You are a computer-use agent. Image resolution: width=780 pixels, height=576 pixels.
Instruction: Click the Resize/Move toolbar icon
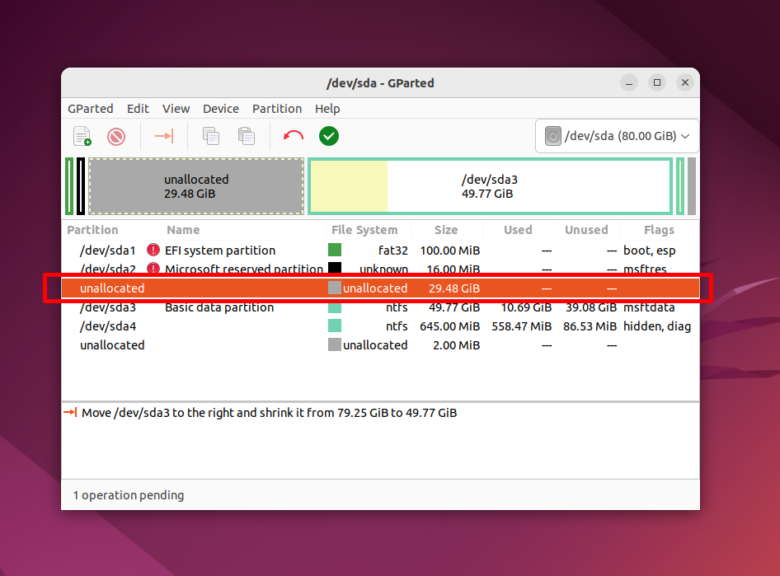pyautogui.click(x=164, y=136)
